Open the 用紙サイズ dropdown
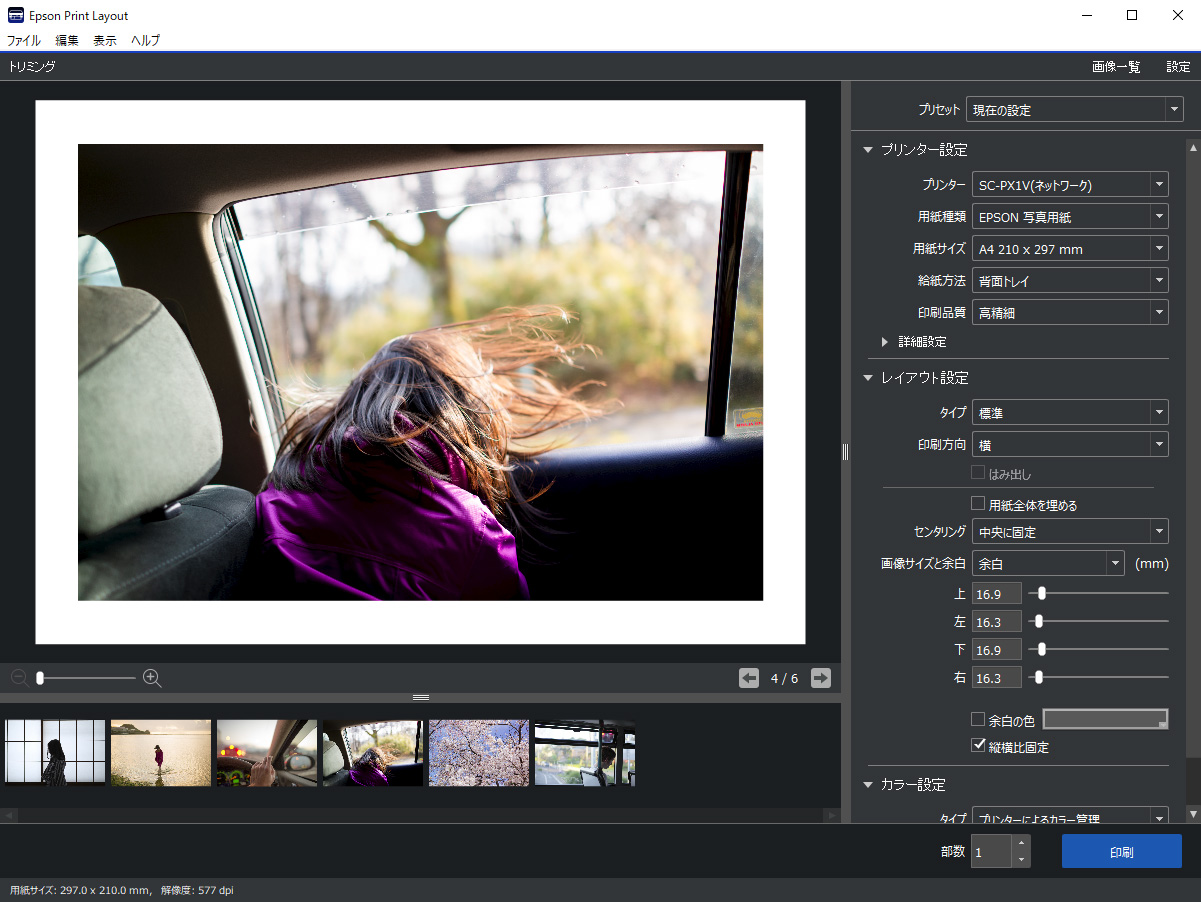1201x902 pixels. (1069, 249)
